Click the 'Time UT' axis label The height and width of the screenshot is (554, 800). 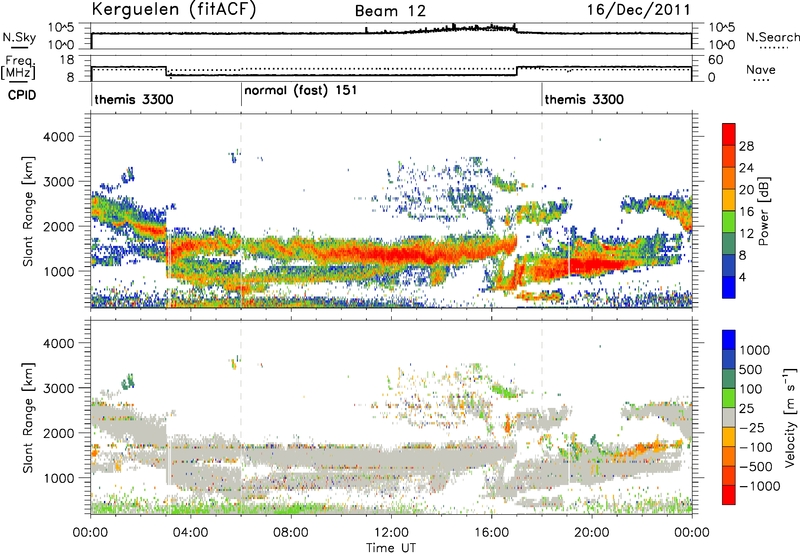(x=391, y=547)
